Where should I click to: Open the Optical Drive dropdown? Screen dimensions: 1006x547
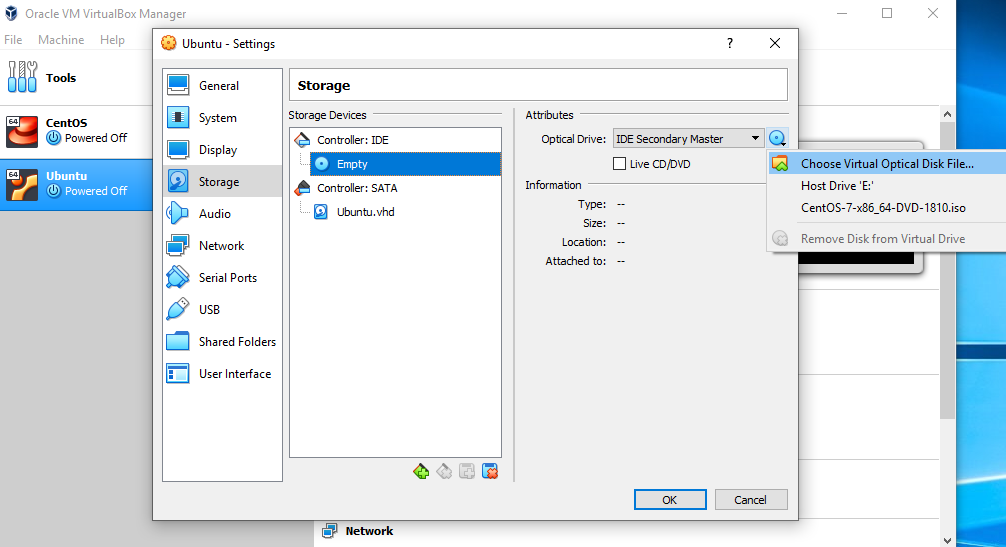688,139
